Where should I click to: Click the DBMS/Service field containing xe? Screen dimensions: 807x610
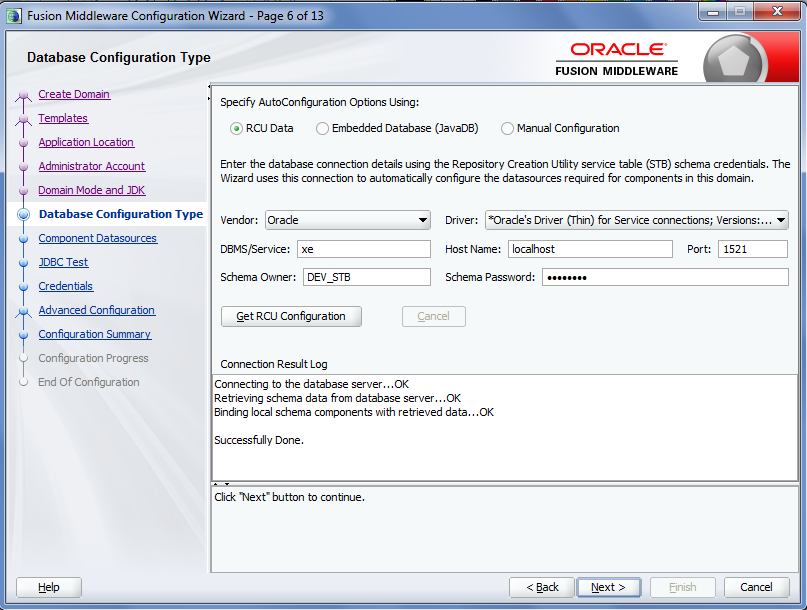[x=364, y=249]
